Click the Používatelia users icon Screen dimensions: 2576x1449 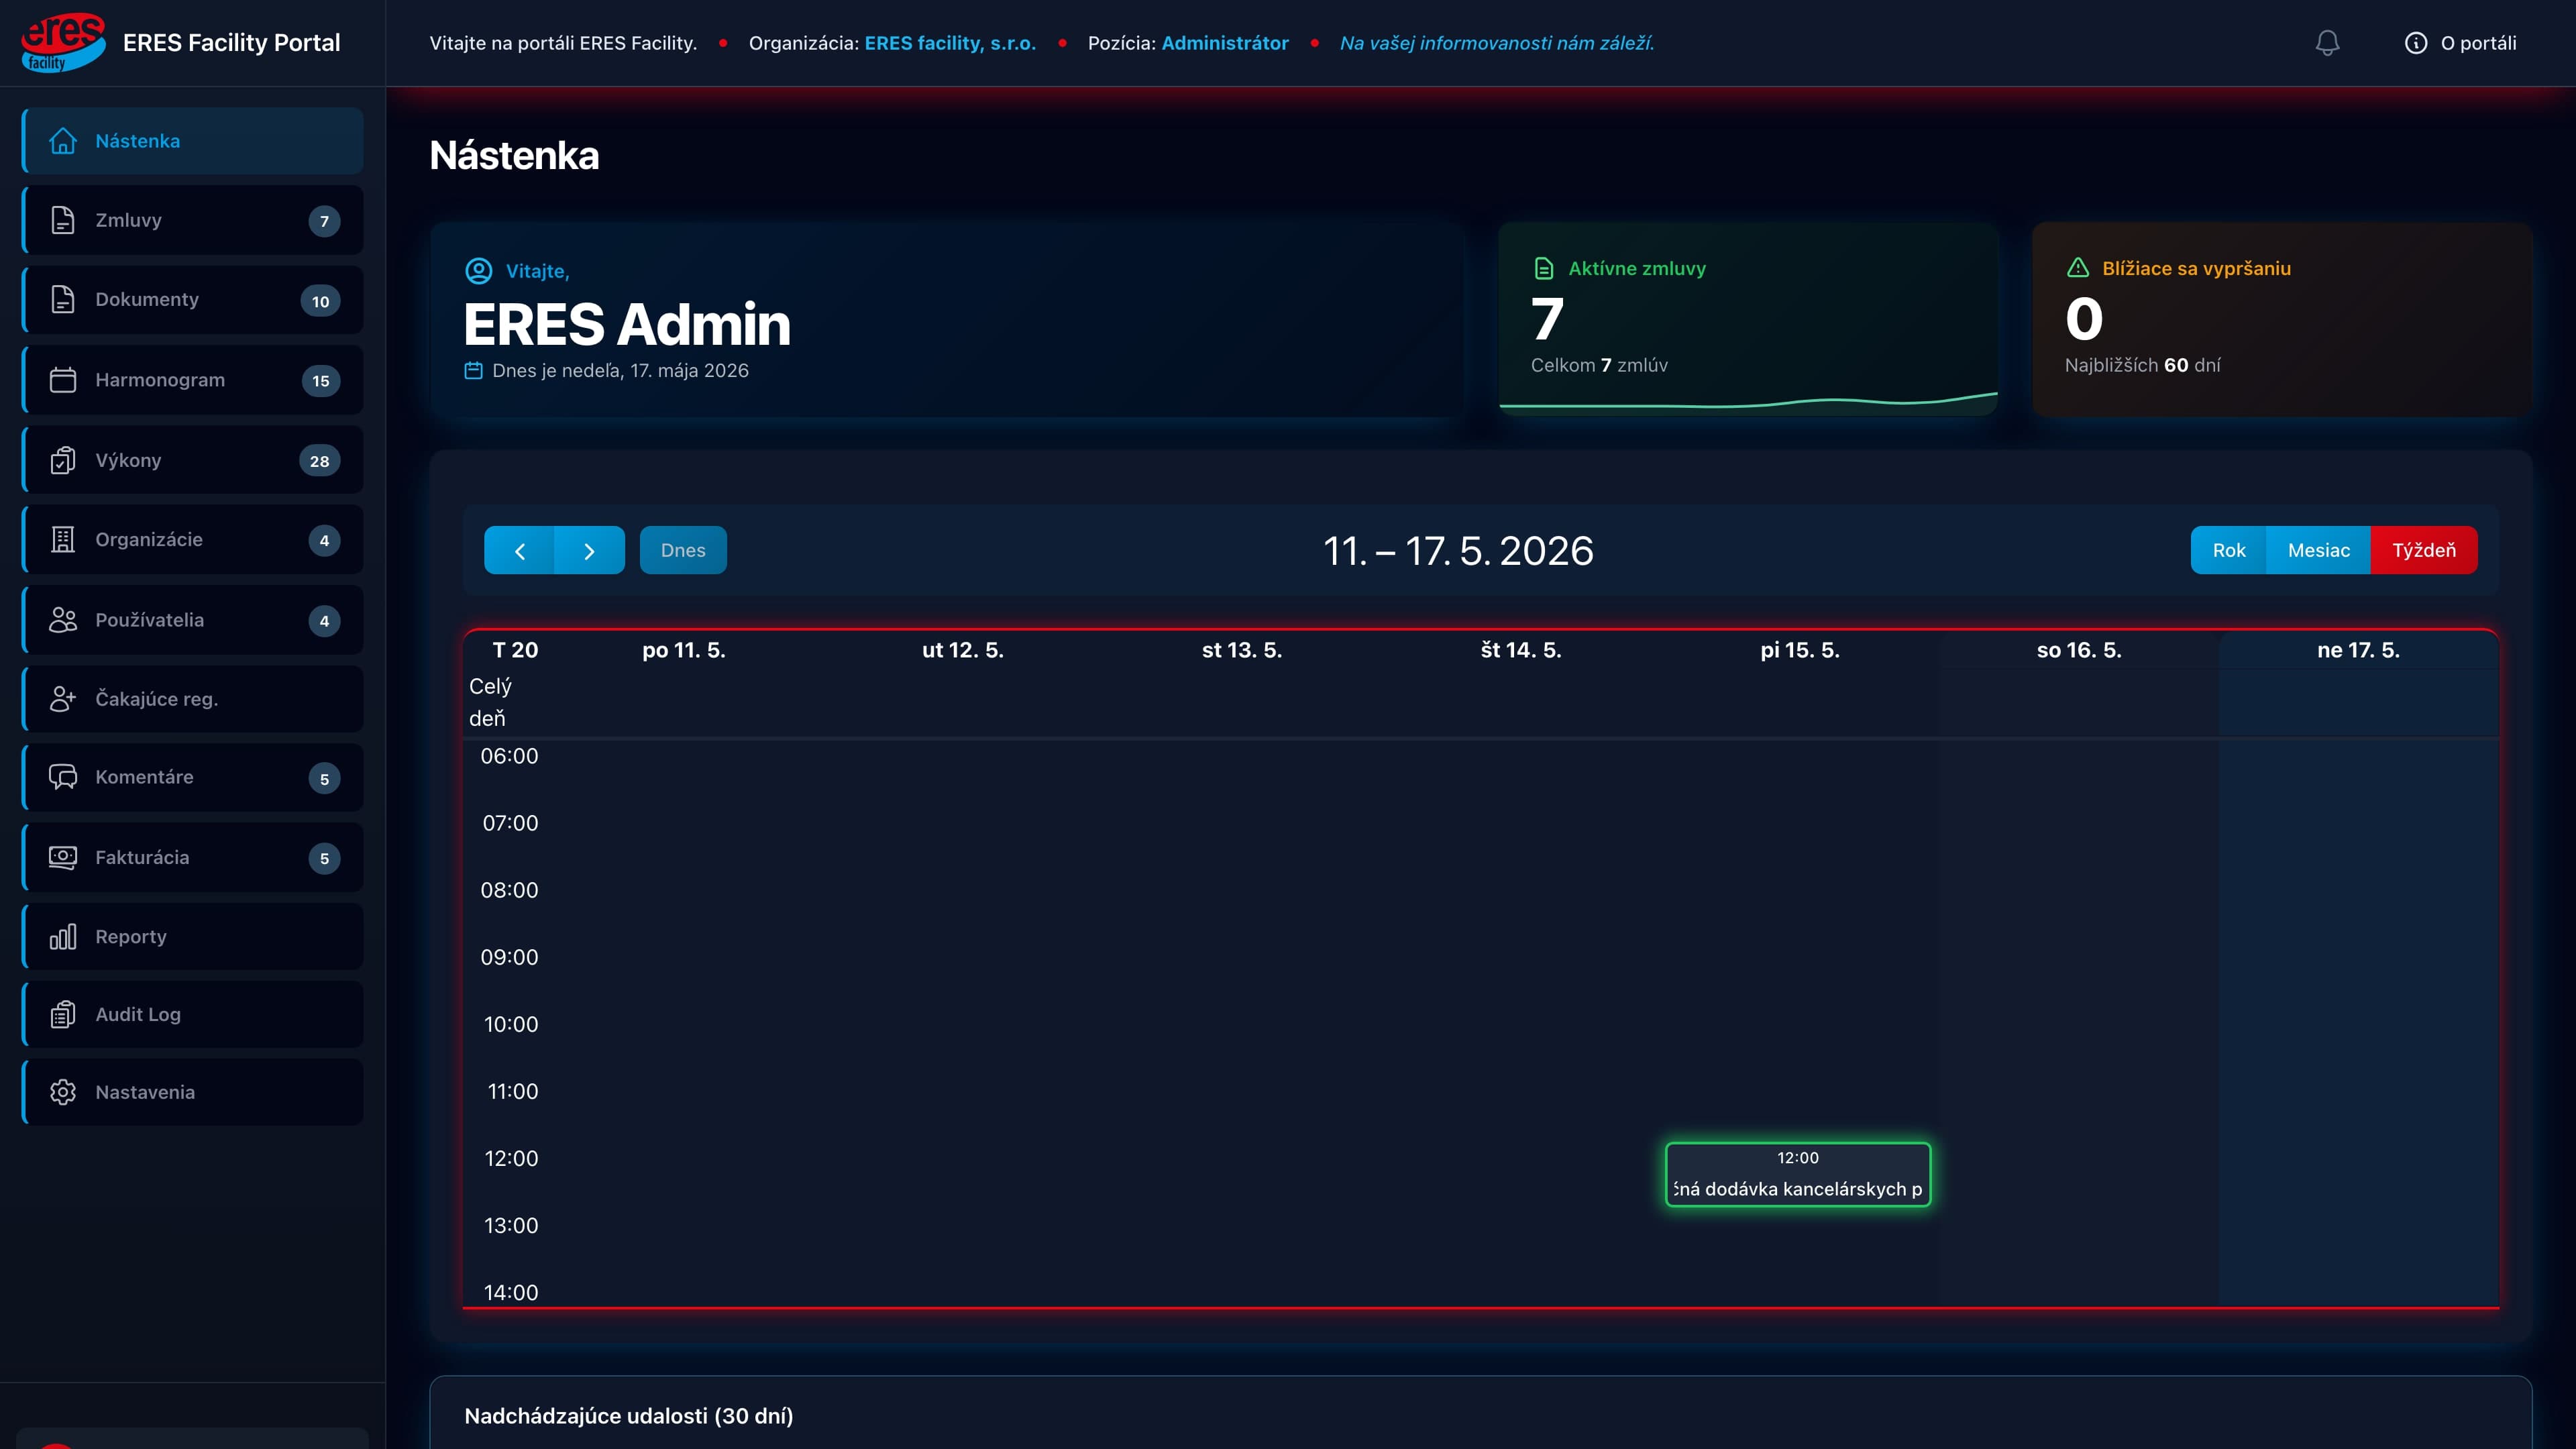(63, 620)
